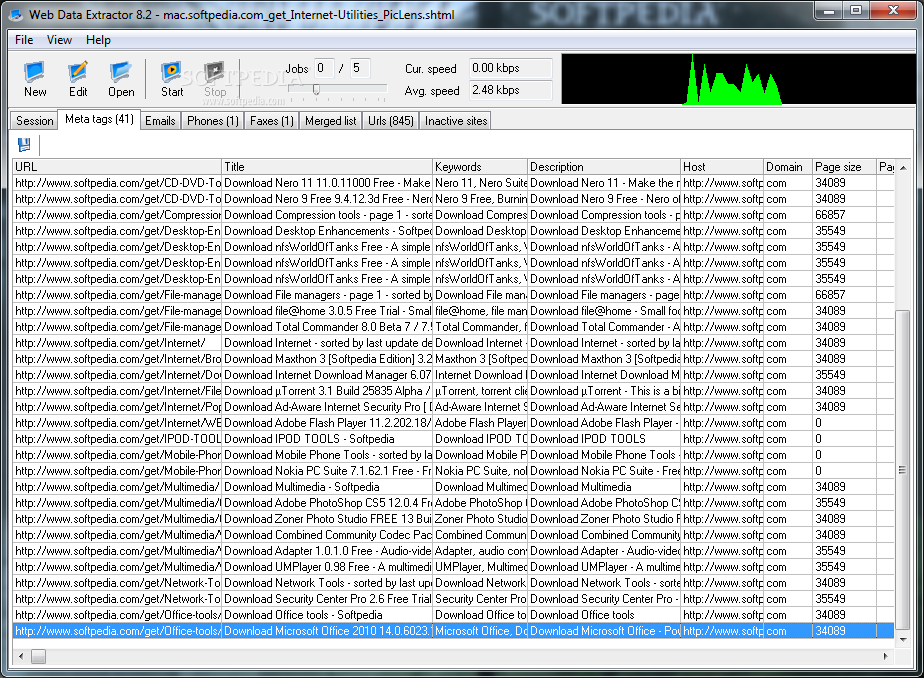The image size is (924, 678).
Task: Adjust the Jobs slider handle
Action: (x=316, y=90)
